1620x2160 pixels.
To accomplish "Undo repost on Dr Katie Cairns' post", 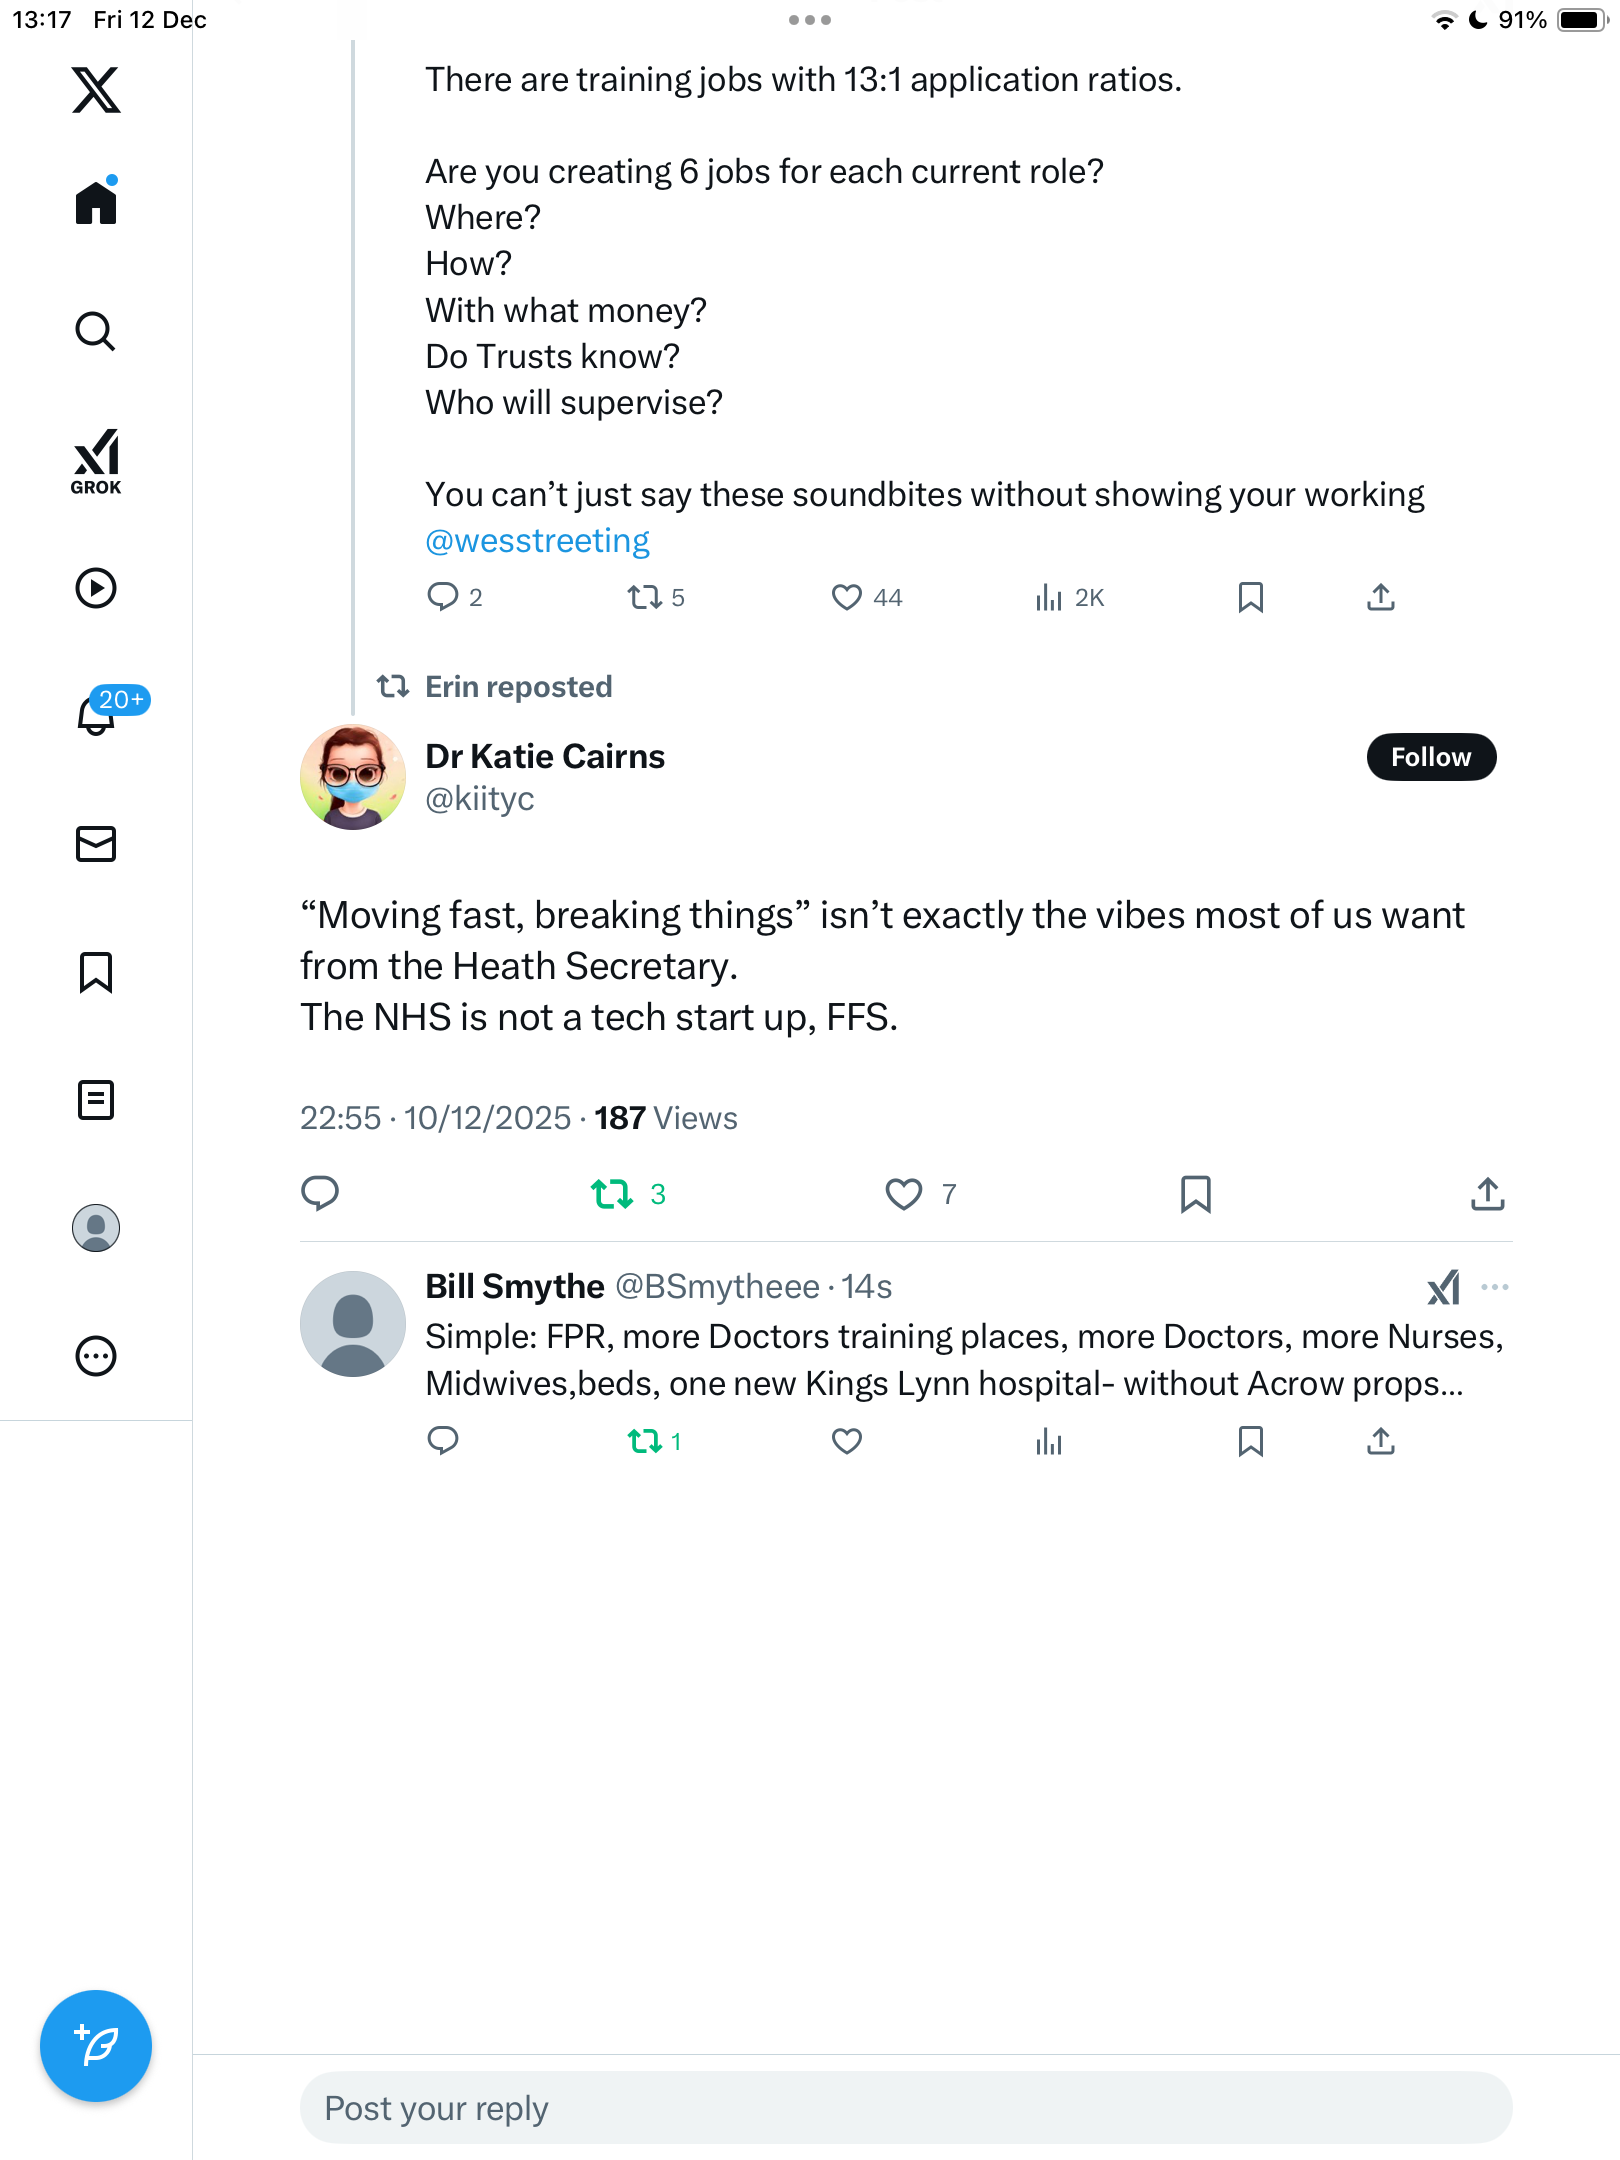I will pyautogui.click(x=612, y=1194).
